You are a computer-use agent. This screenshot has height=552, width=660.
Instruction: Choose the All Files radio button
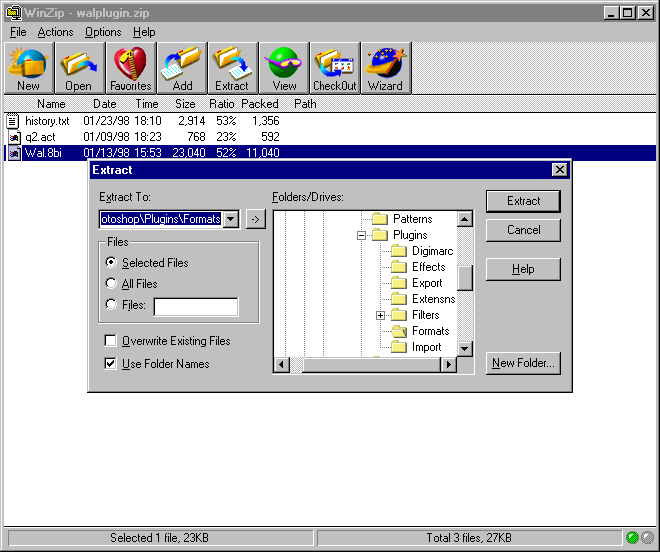point(111,283)
